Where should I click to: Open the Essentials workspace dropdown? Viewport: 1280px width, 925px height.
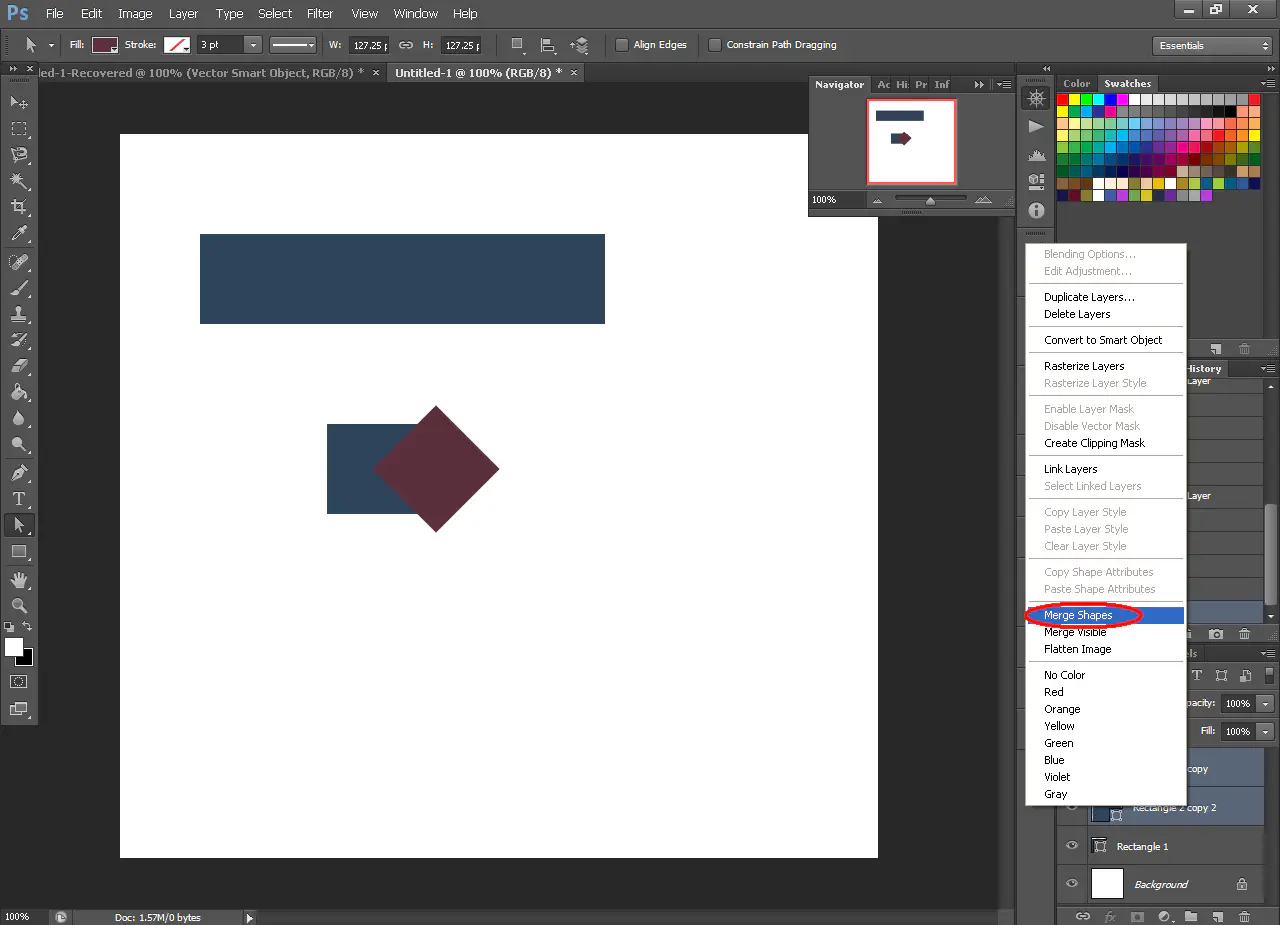point(1211,46)
